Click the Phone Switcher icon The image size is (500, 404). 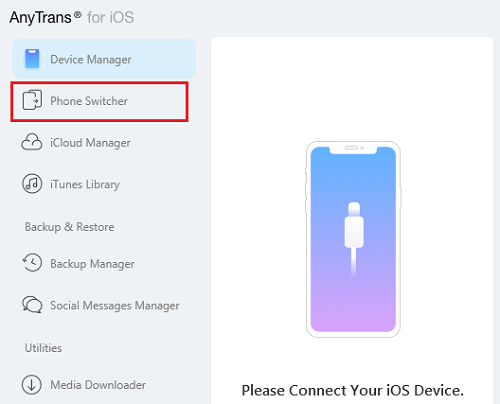pos(32,100)
